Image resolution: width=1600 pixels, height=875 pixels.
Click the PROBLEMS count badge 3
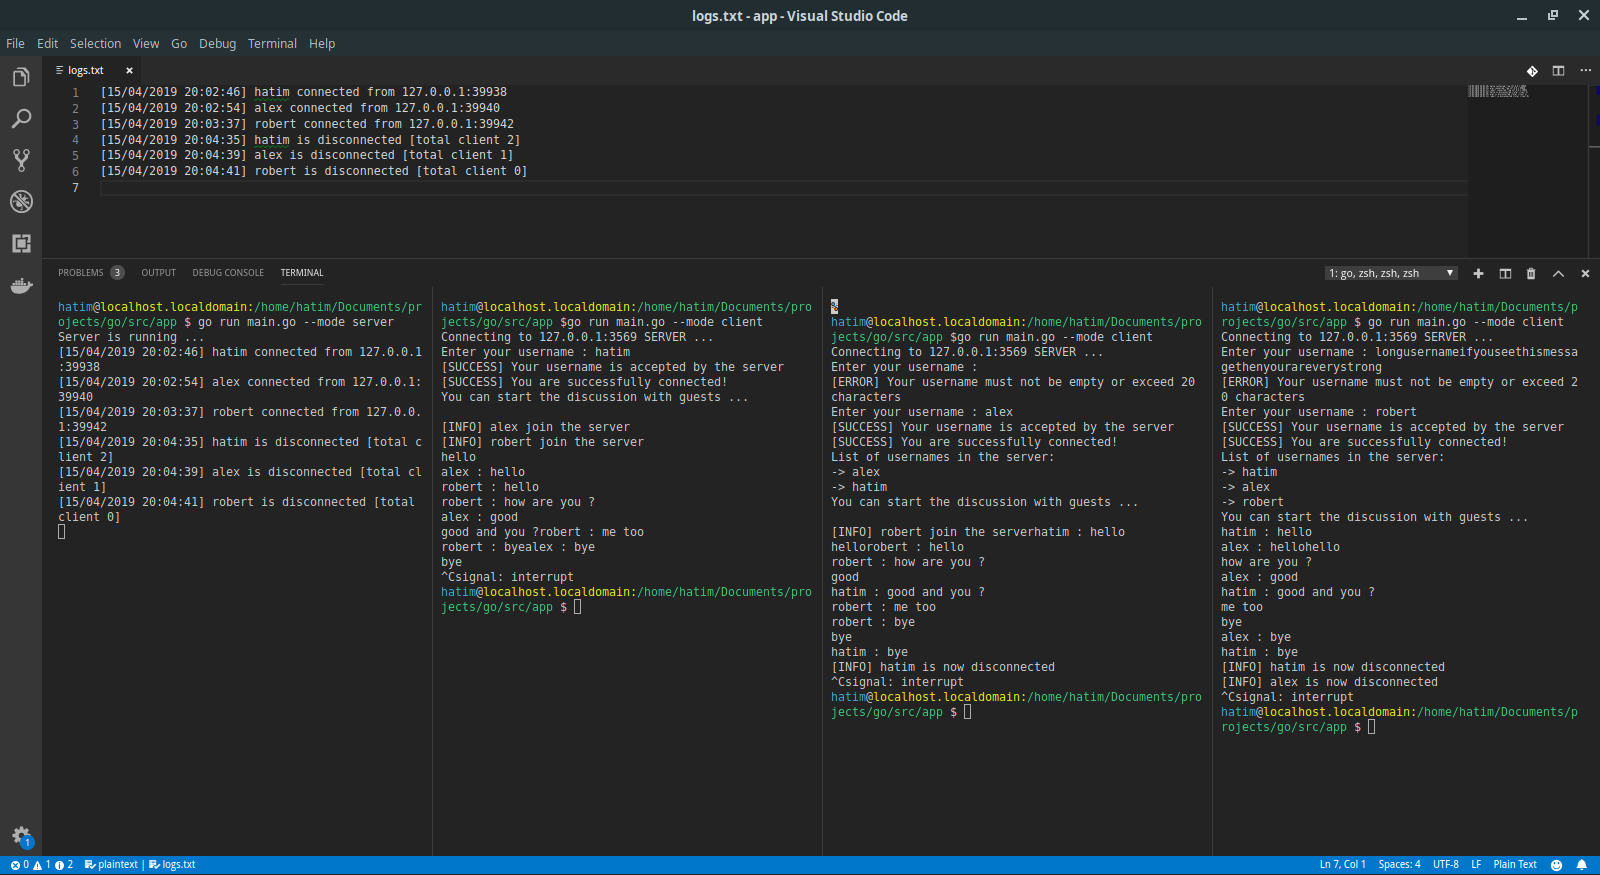(117, 273)
